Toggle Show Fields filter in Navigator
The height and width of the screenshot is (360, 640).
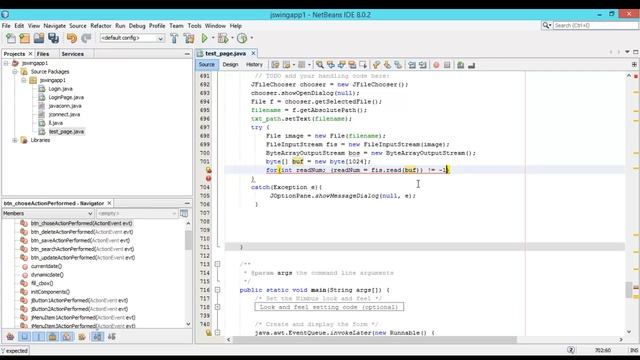(24, 337)
